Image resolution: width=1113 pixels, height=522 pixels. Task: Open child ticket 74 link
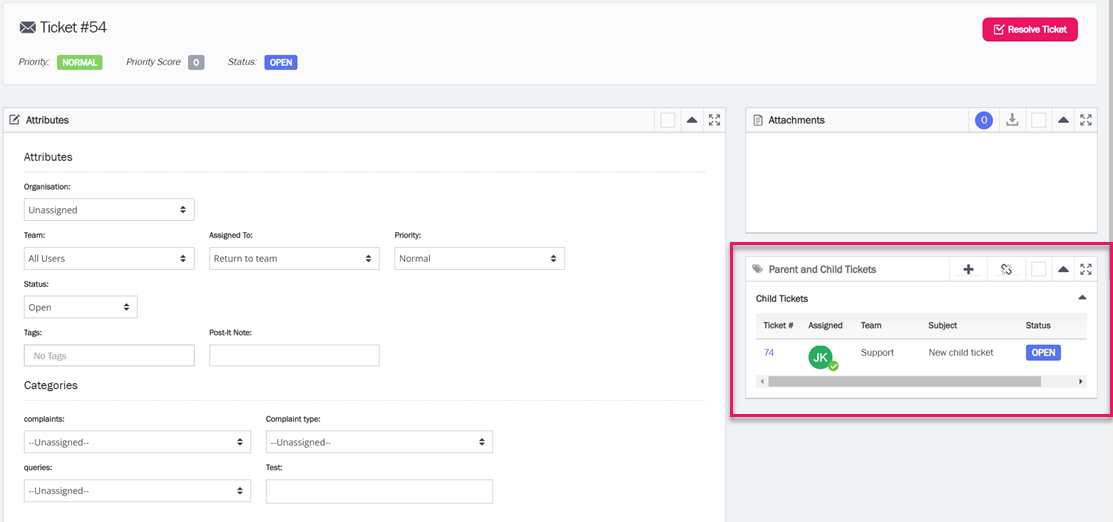(769, 353)
